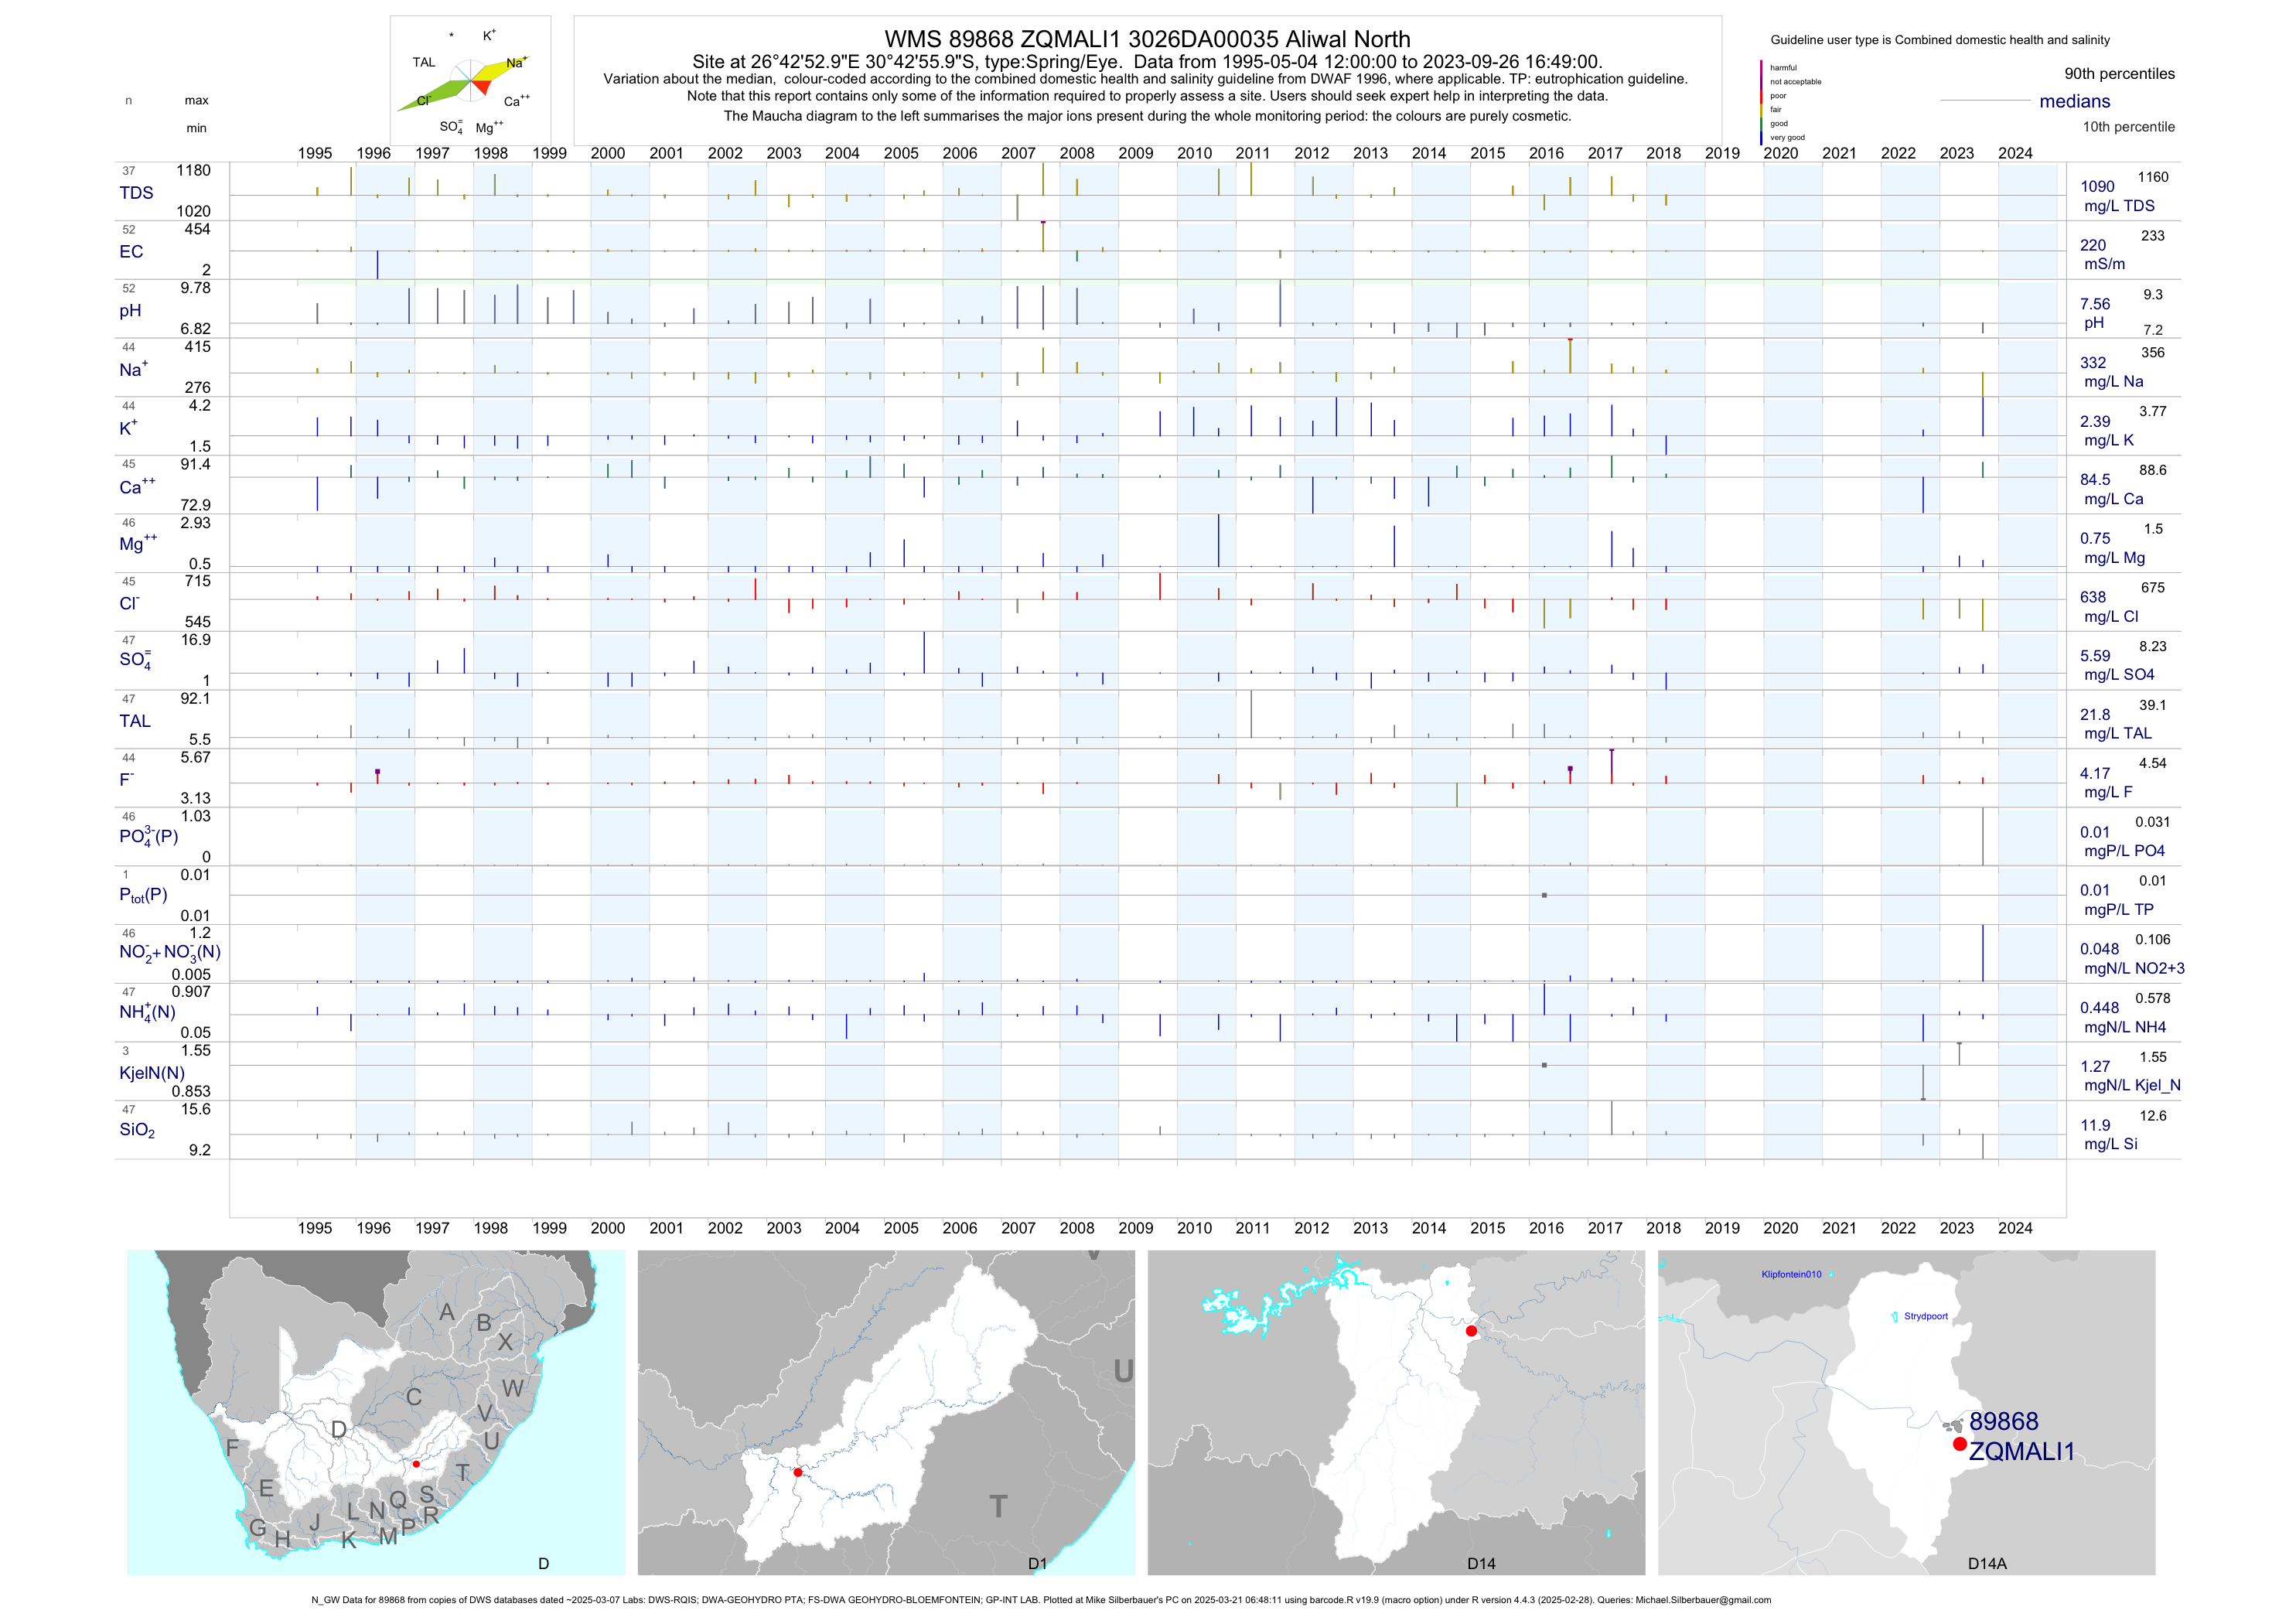Image resolution: width=2296 pixels, height=1624 pixels.
Task: Click the Klipfontein010 map label
Action: pos(1791,1274)
